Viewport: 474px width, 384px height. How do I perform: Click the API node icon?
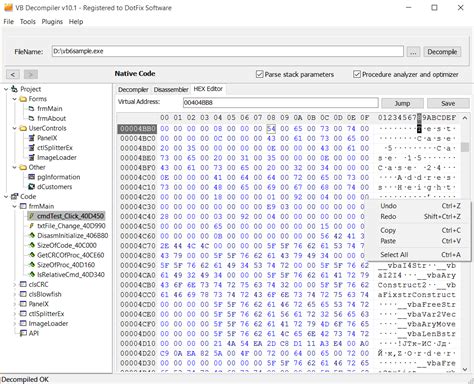point(23,333)
